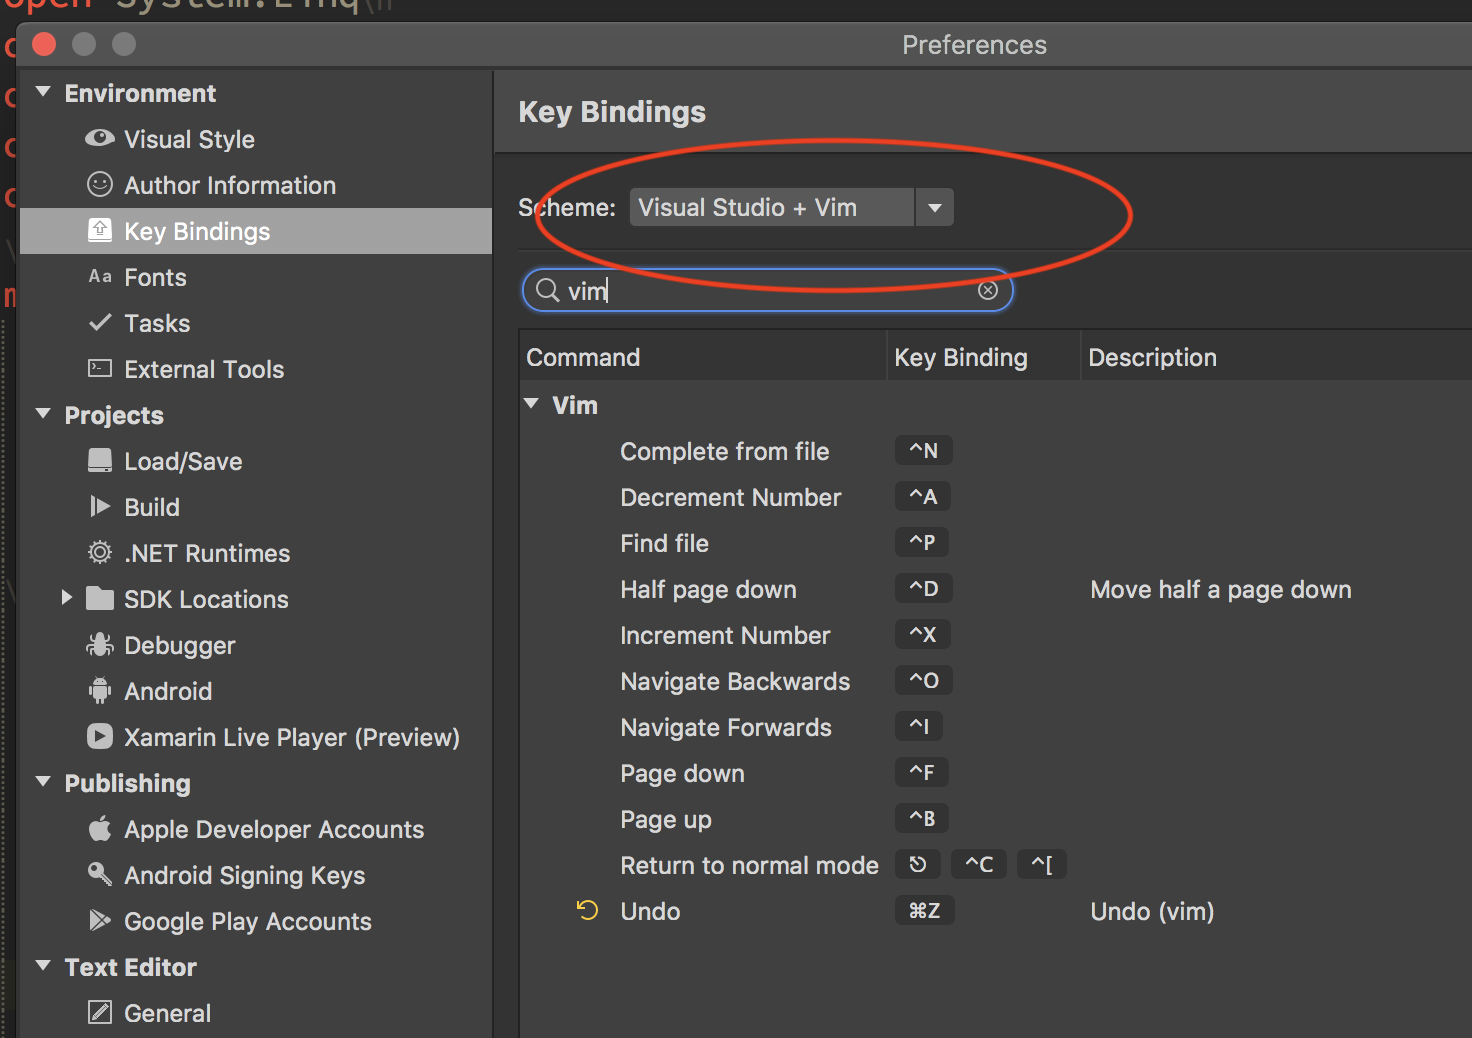
Task: Click the Move half a page down description
Action: 1221,589
